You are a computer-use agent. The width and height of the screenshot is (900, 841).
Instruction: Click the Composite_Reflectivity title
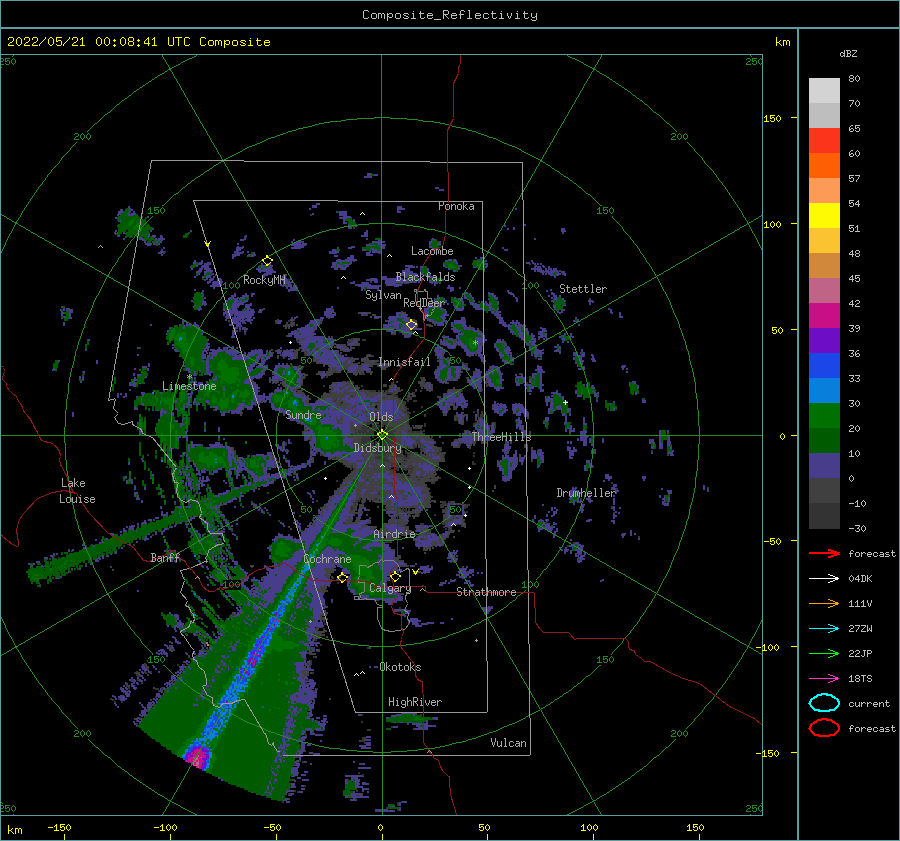coord(450,15)
